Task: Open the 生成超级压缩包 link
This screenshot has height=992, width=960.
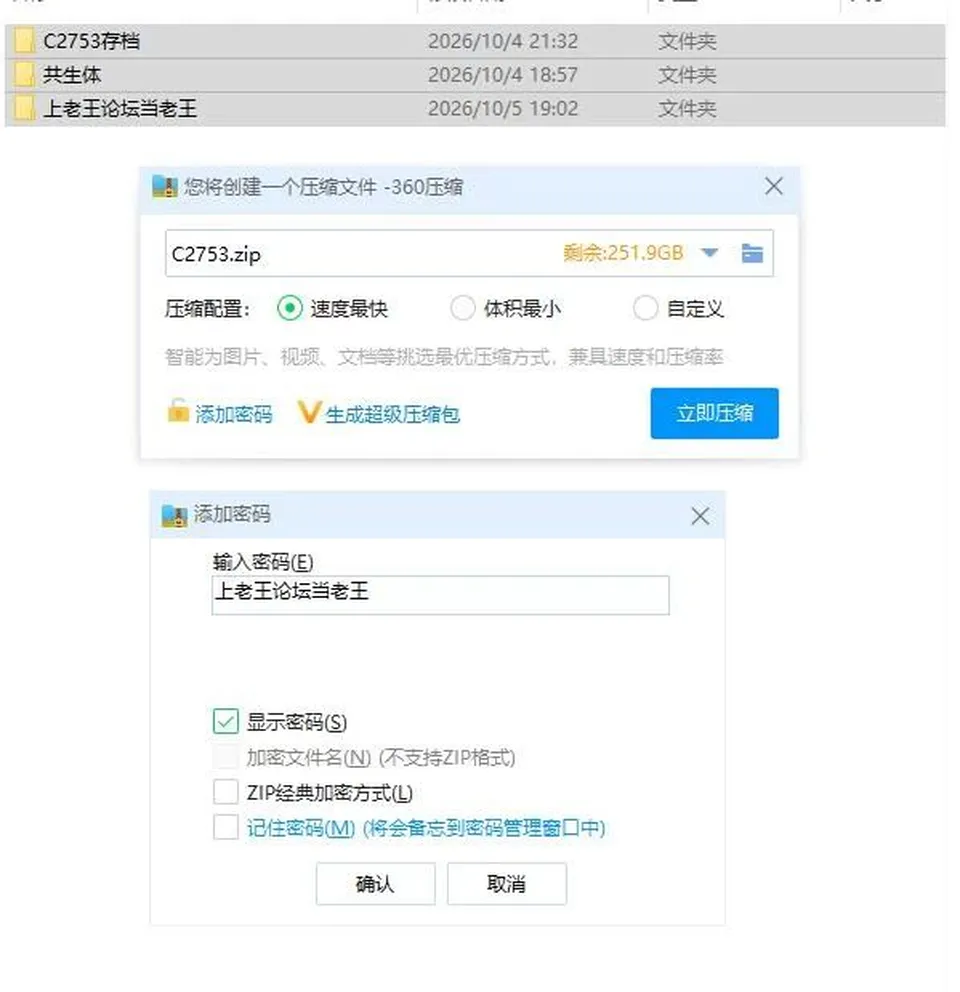Action: 392,414
